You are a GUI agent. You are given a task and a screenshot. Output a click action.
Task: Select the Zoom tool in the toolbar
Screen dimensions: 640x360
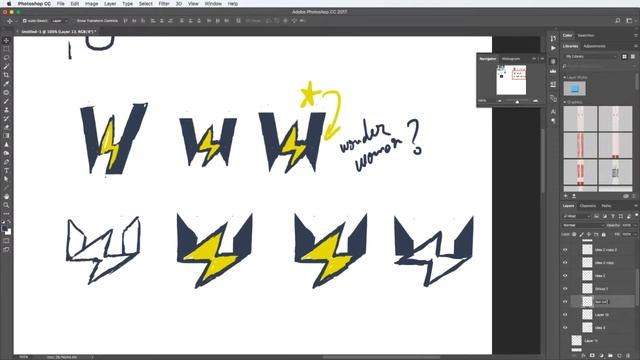click(x=6, y=205)
